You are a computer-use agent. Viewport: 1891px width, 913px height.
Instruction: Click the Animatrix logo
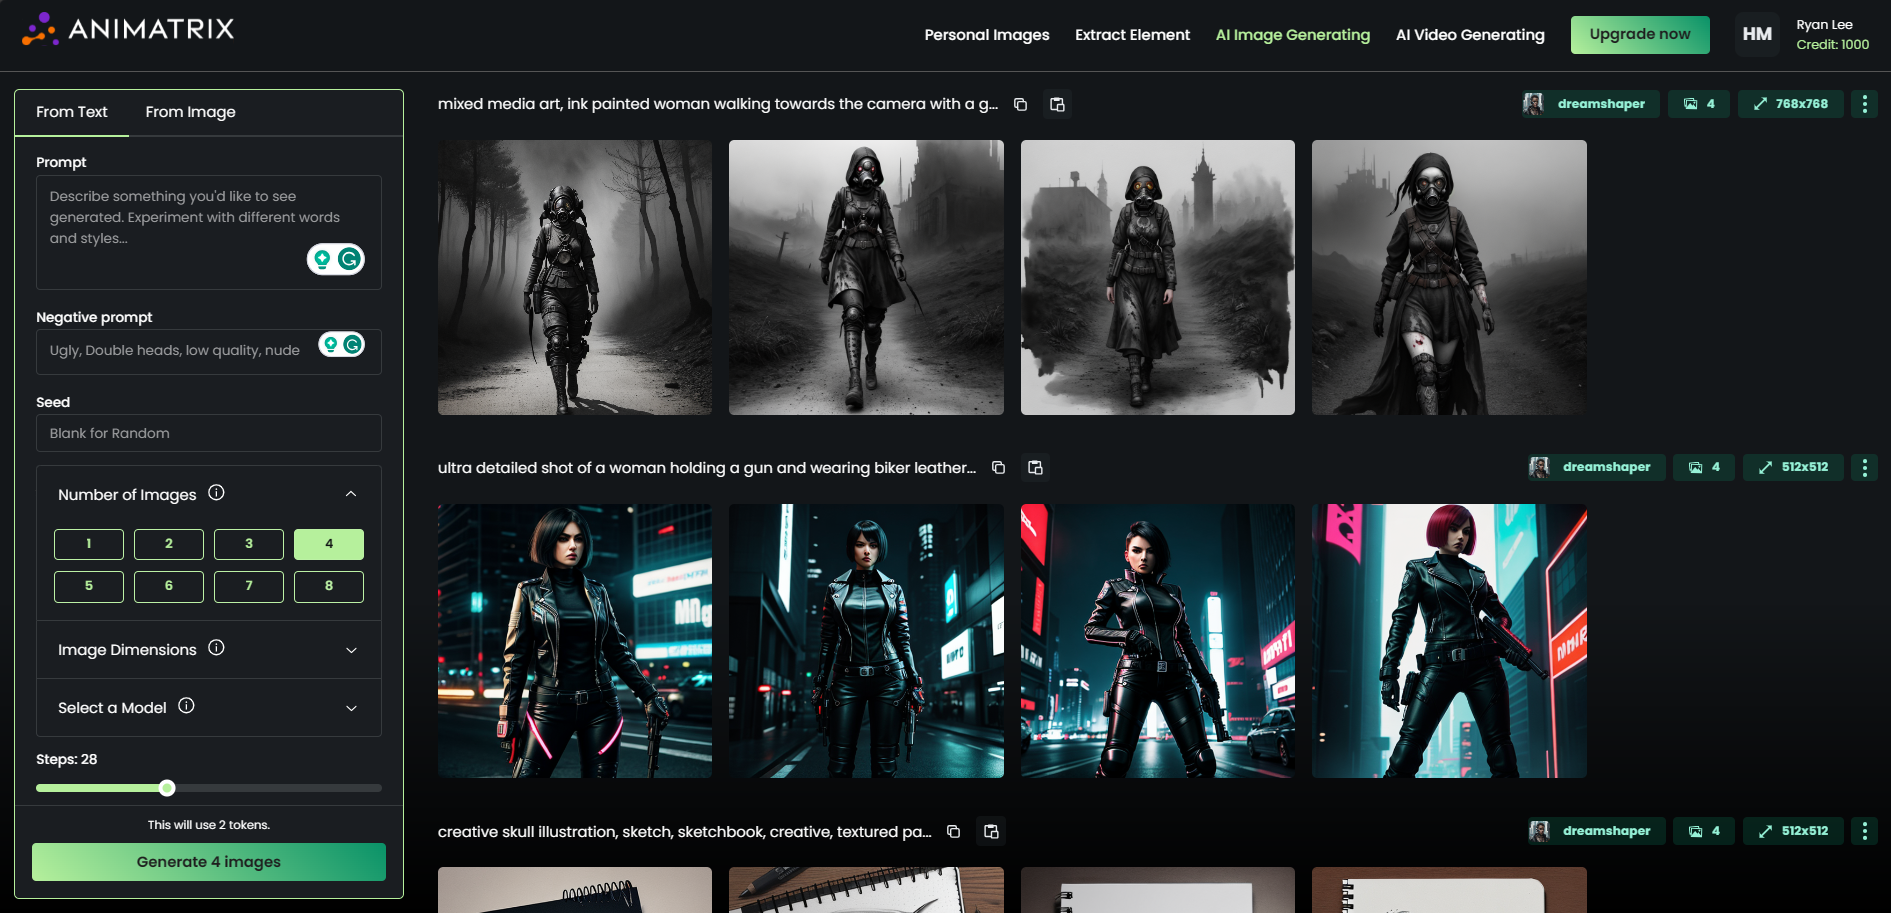pos(128,30)
